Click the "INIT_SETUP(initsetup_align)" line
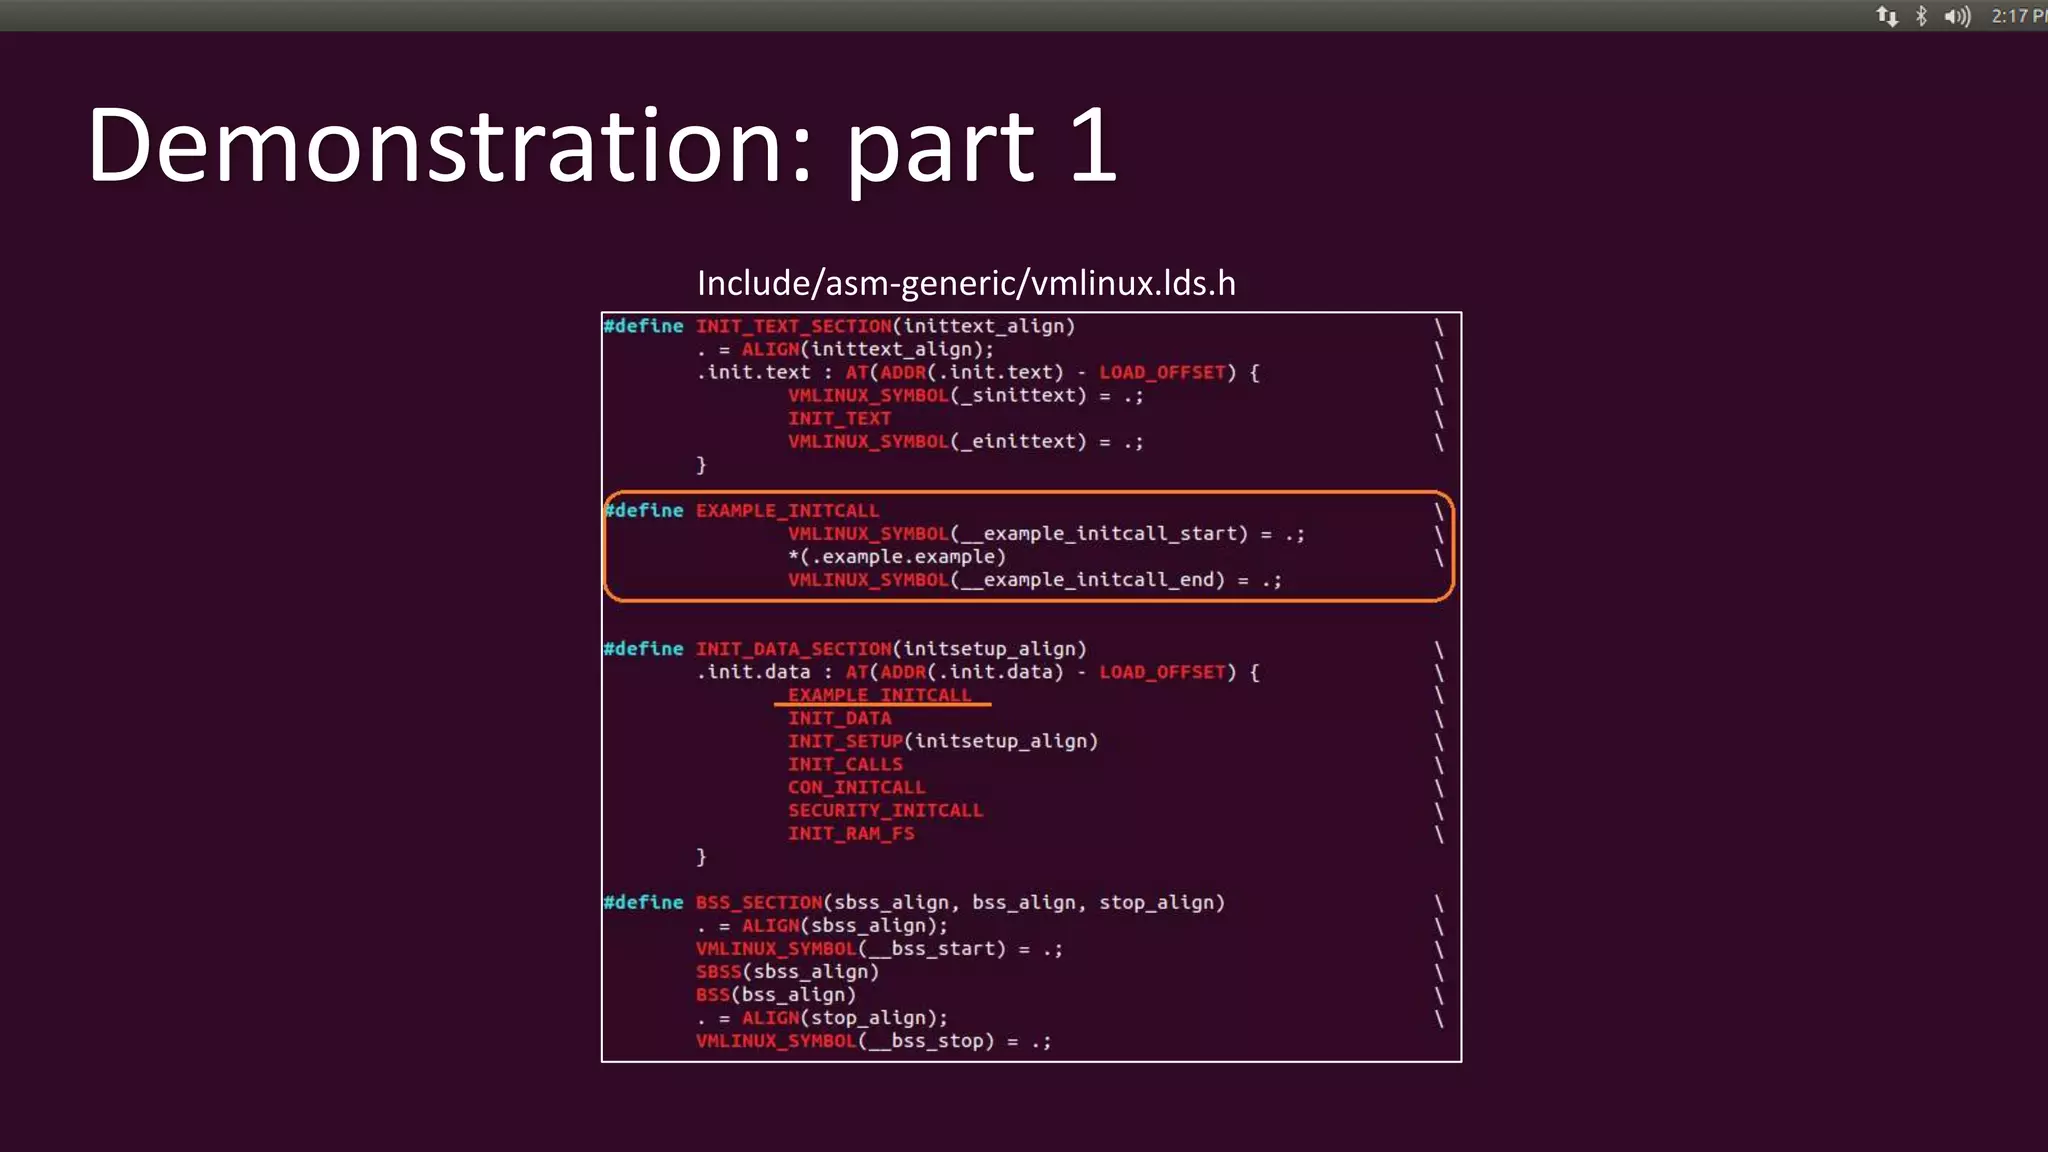This screenshot has height=1152, width=2048. [943, 741]
